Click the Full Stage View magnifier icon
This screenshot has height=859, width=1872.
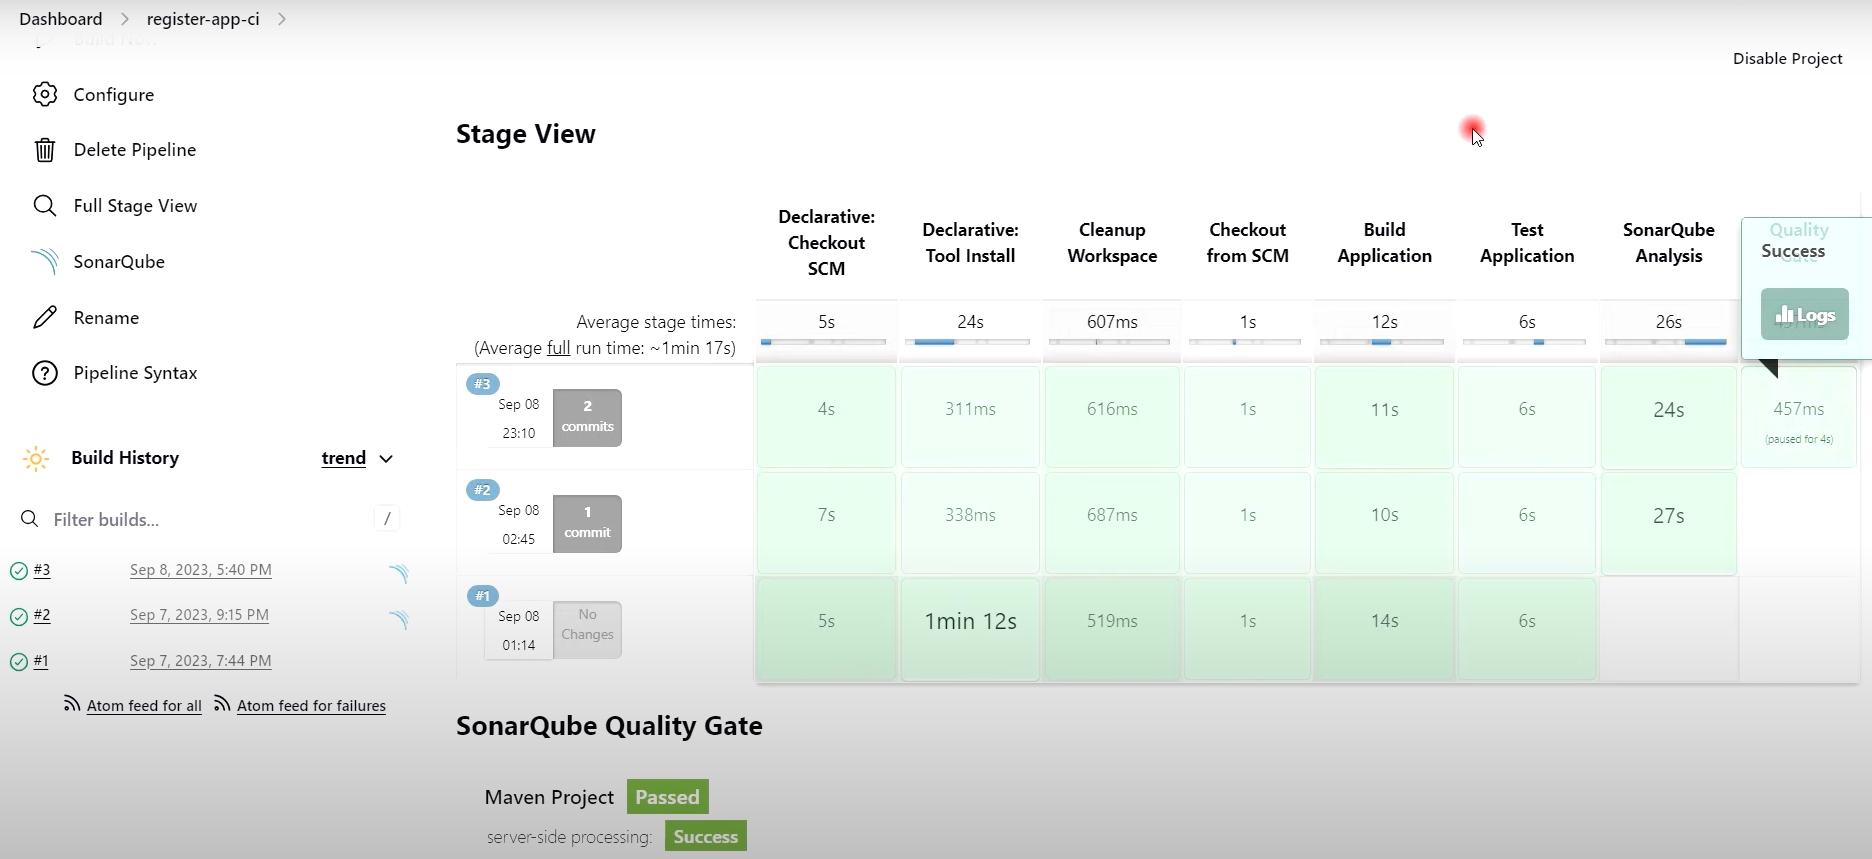pyautogui.click(x=45, y=205)
